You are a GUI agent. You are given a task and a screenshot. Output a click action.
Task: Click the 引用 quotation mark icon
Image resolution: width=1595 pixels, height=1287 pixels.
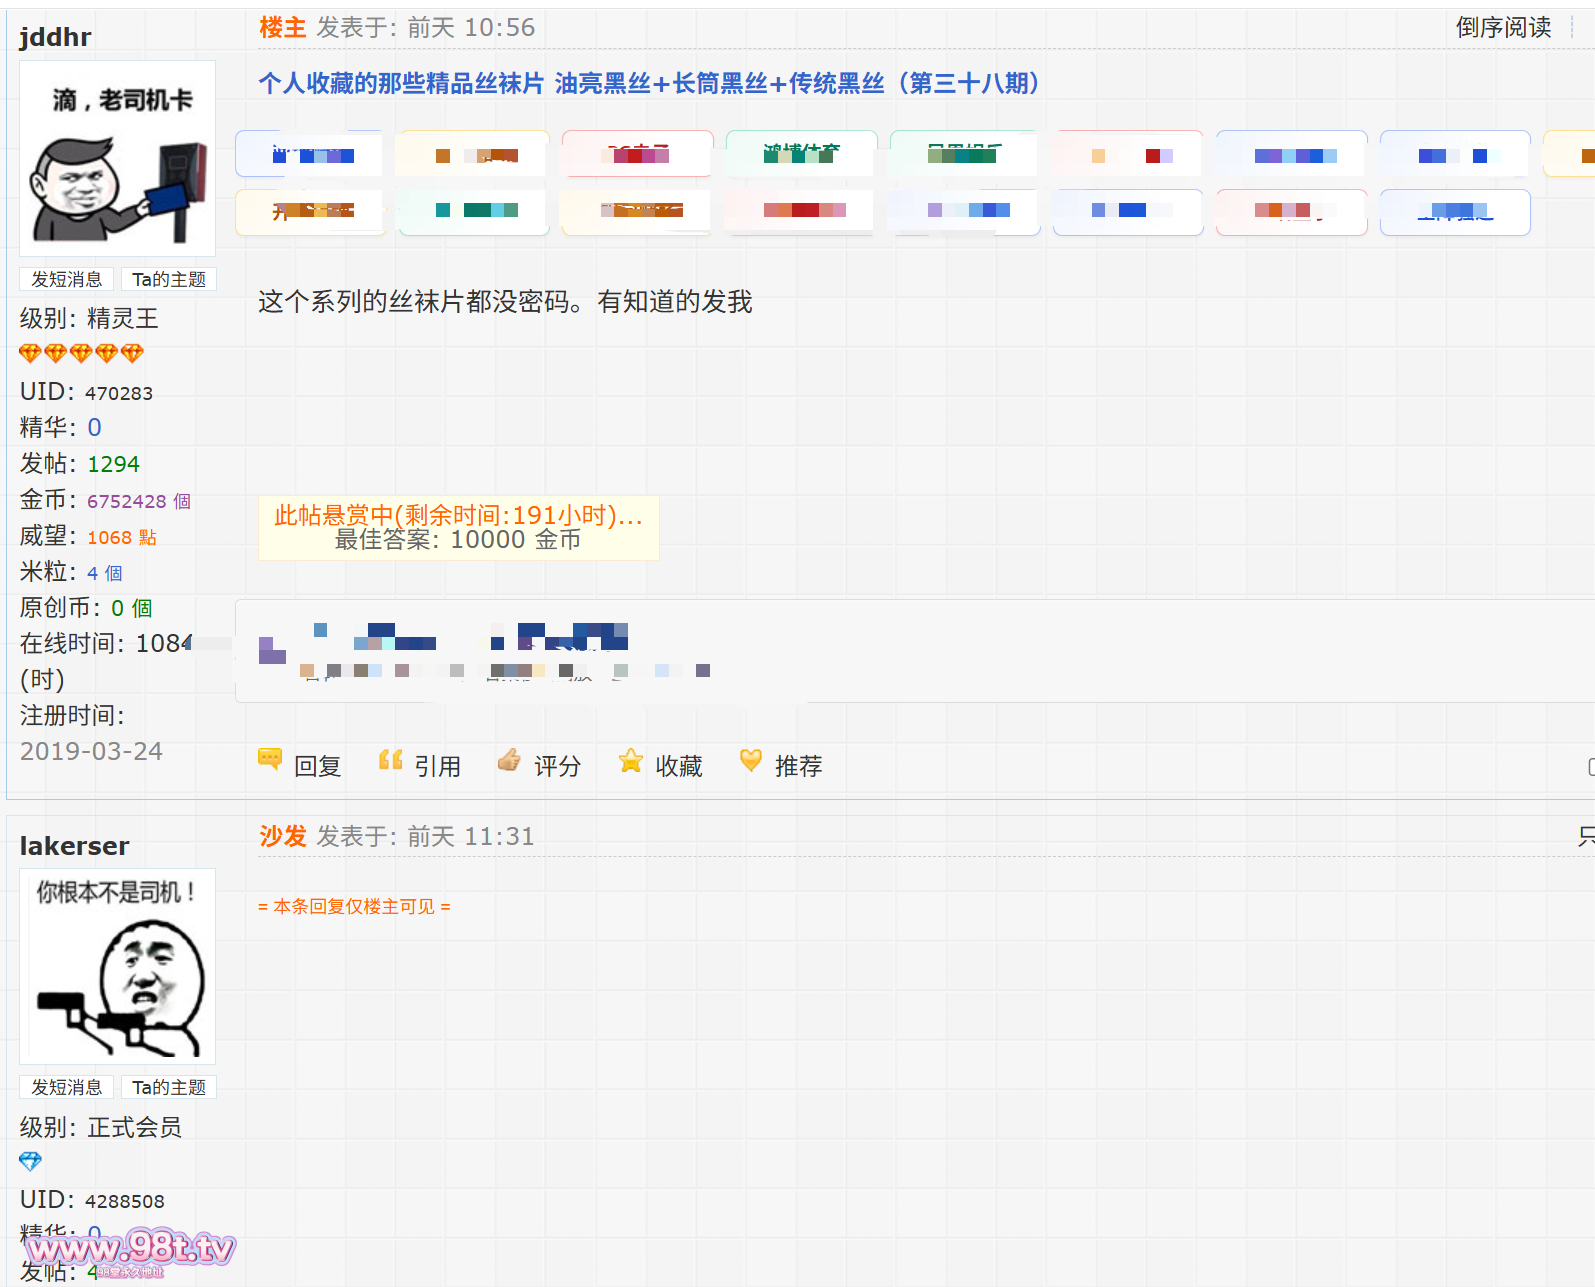tap(390, 761)
